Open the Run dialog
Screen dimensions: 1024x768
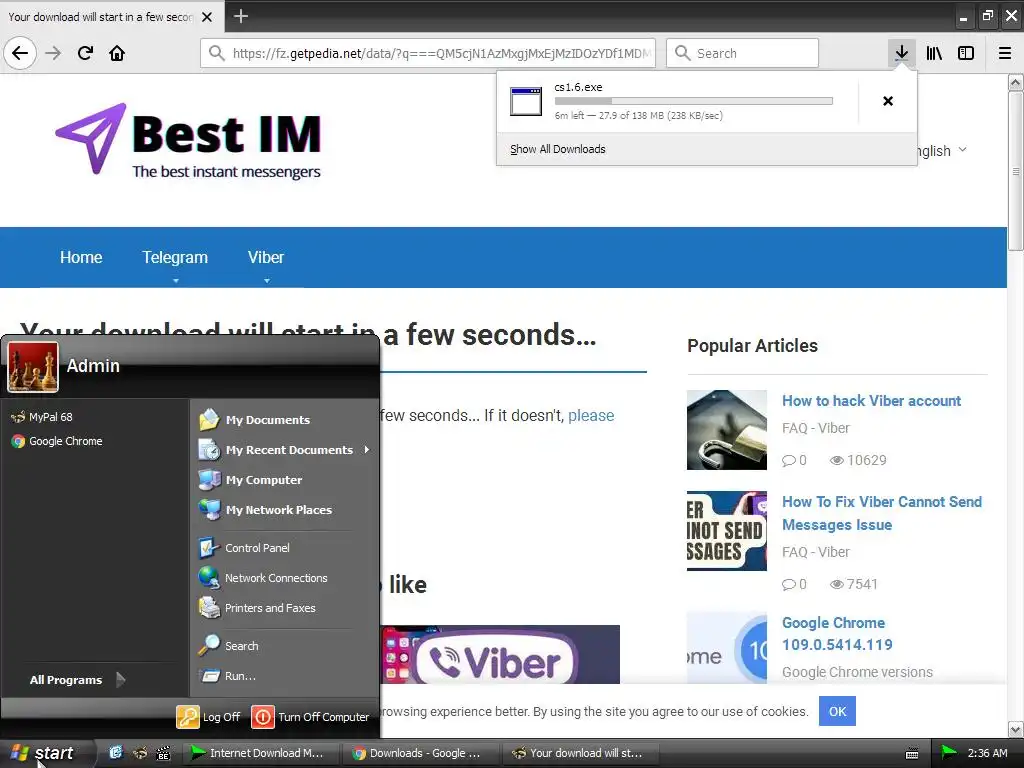[227, 675]
